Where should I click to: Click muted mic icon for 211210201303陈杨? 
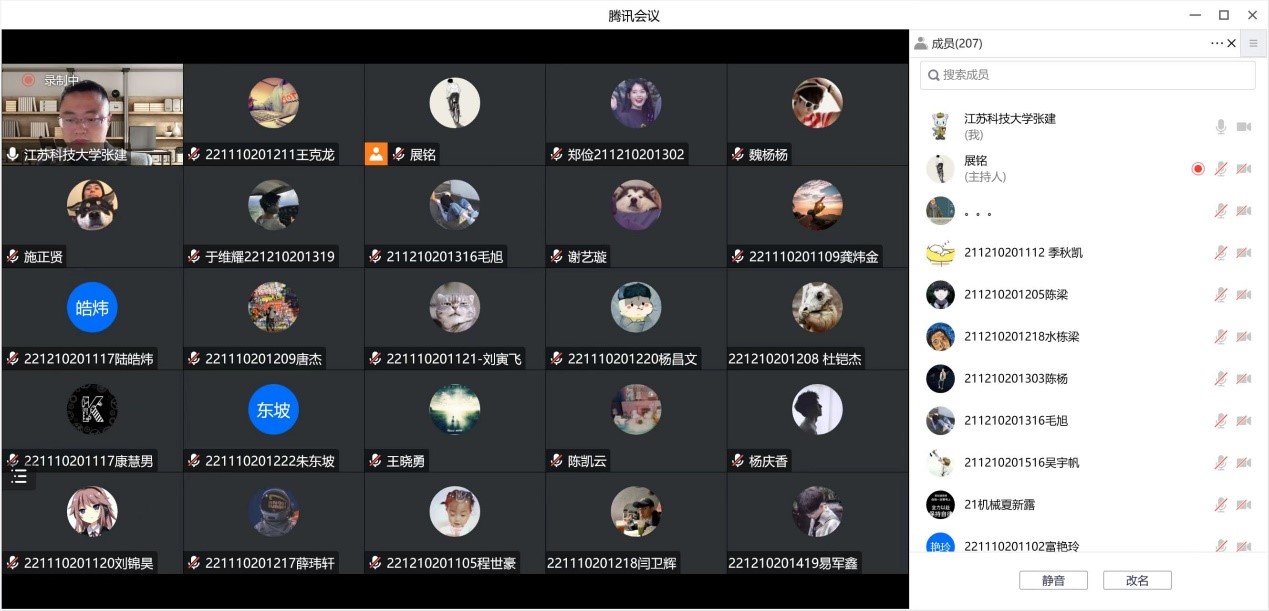coord(1220,379)
